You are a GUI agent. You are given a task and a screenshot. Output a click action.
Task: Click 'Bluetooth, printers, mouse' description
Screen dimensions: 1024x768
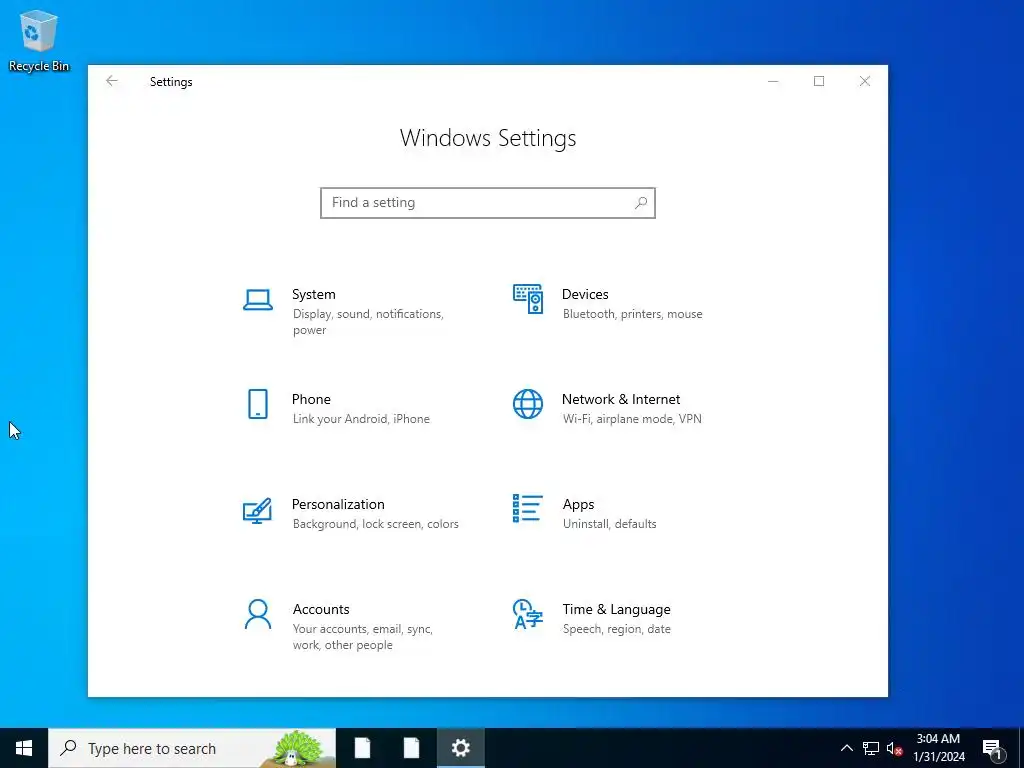pos(633,314)
